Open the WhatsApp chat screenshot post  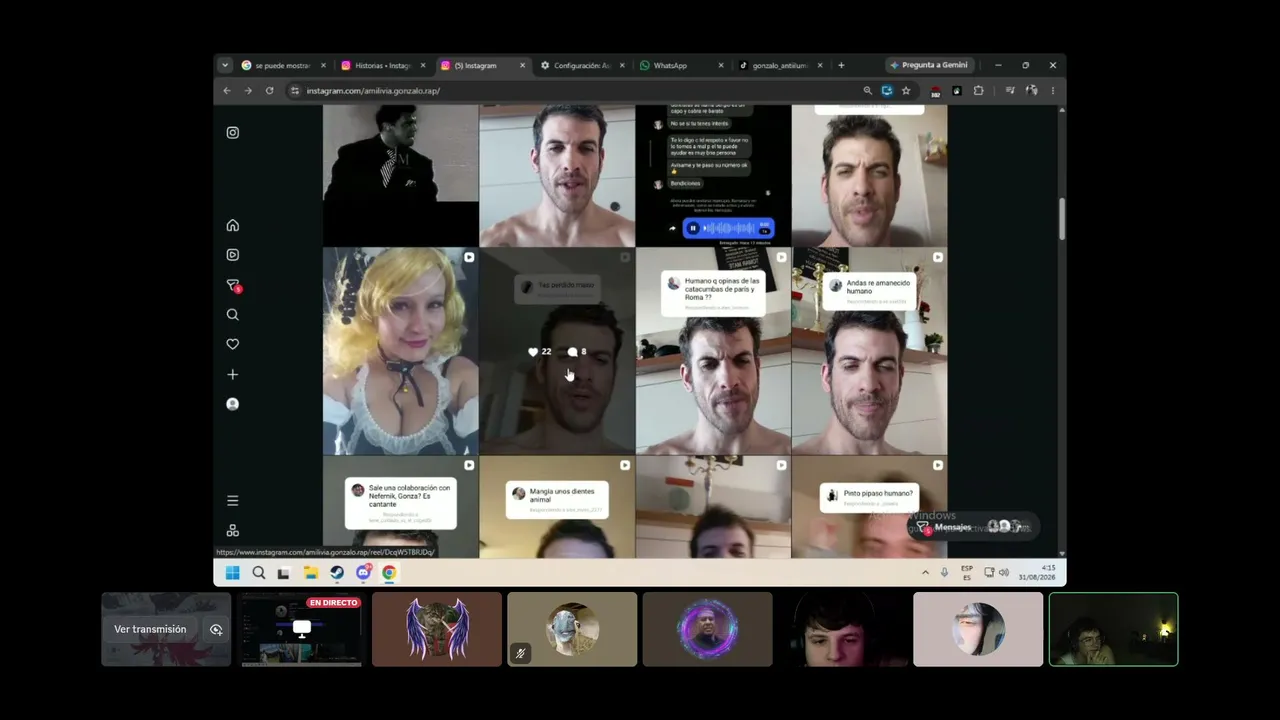(713, 176)
